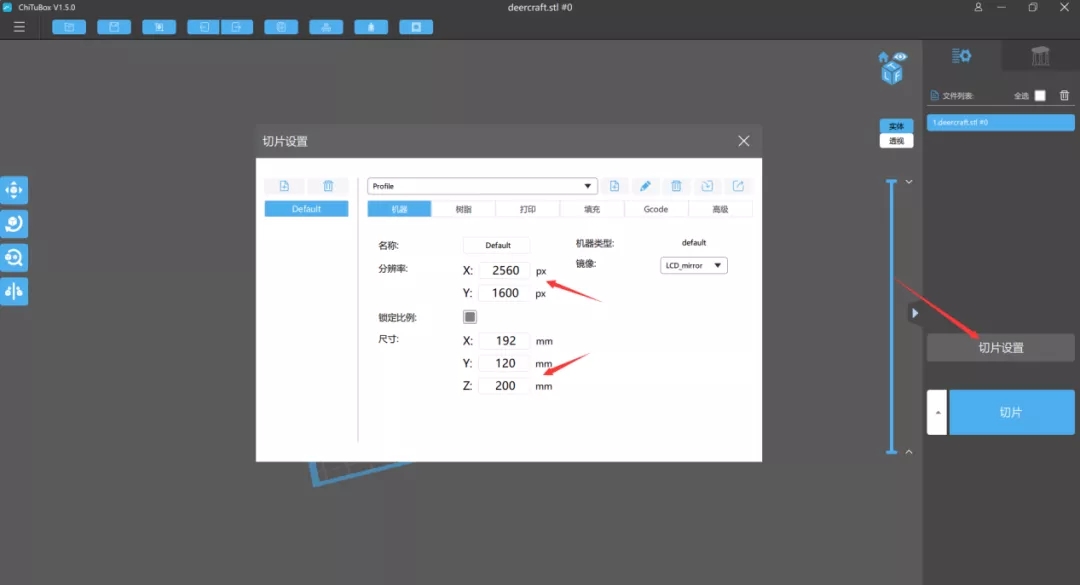Click bottom handle of the layer slider
The width and height of the screenshot is (1080, 585).
pyautogui.click(x=891, y=452)
